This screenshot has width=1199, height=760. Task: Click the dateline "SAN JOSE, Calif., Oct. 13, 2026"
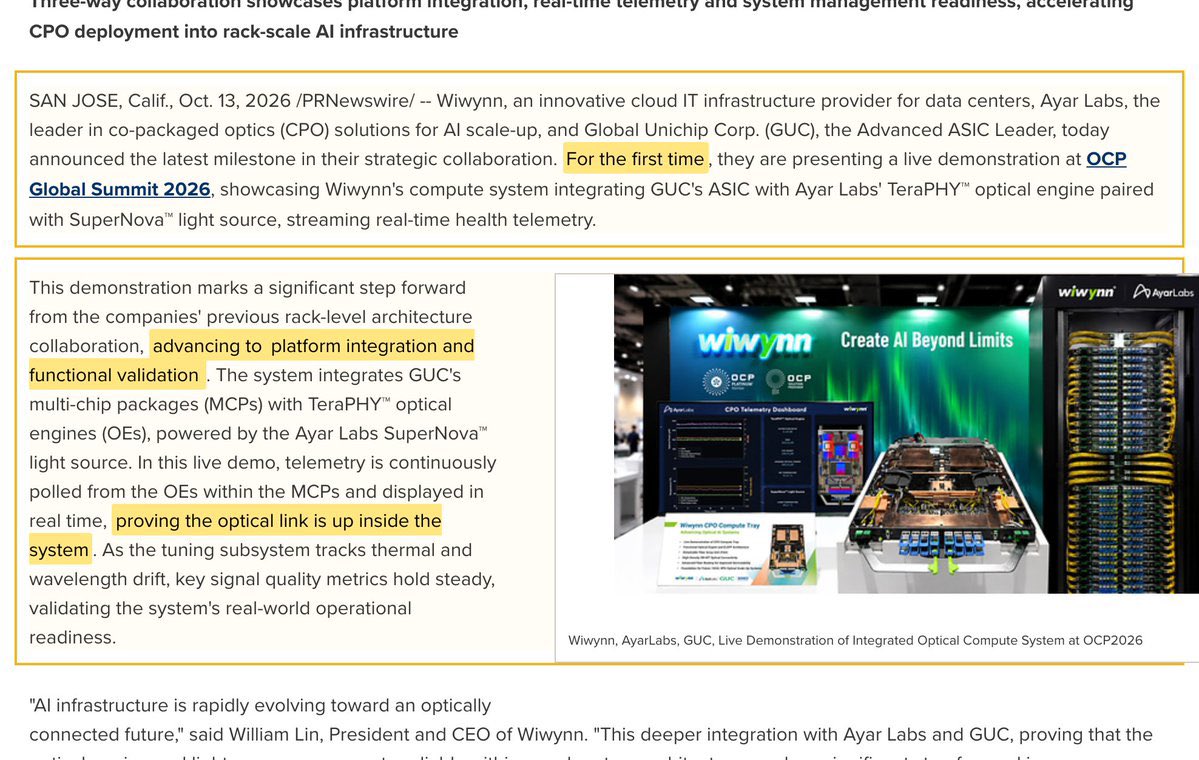pyautogui.click(x=160, y=101)
